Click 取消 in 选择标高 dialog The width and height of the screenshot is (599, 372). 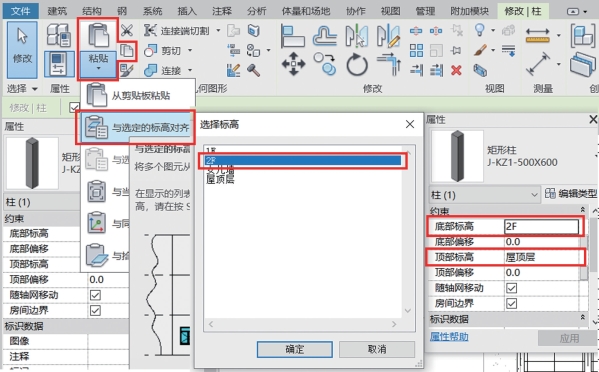377,349
